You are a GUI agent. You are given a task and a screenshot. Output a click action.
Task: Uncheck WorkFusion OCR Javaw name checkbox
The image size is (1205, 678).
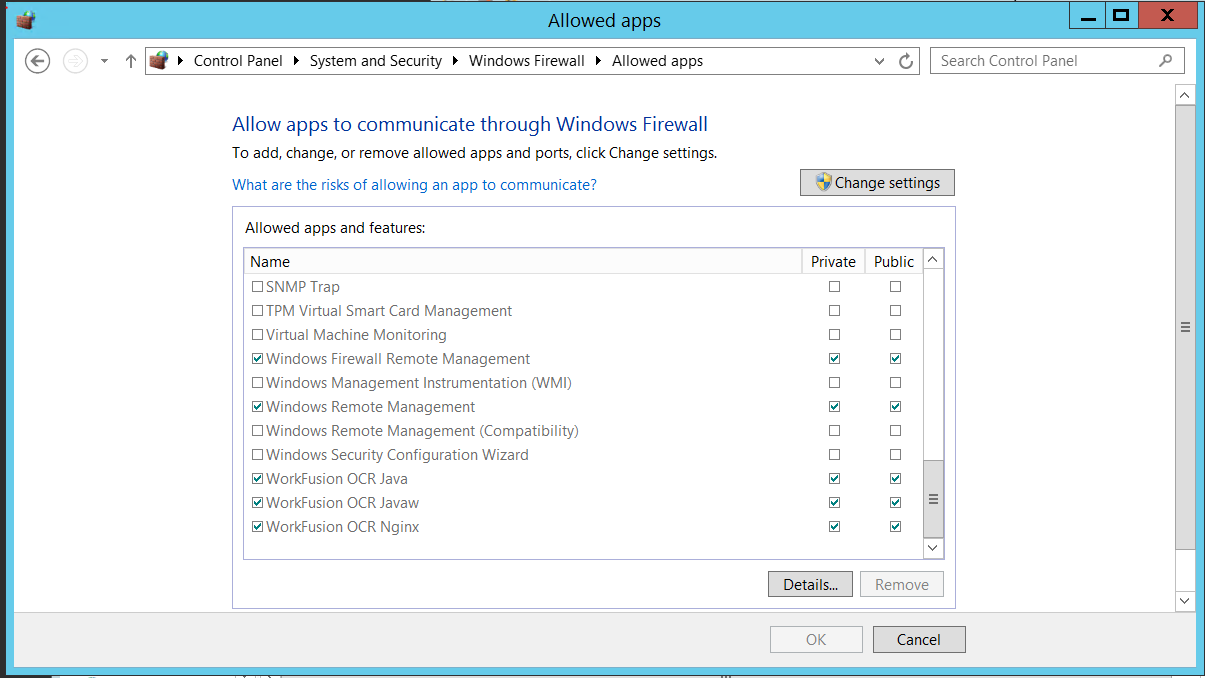click(x=258, y=503)
